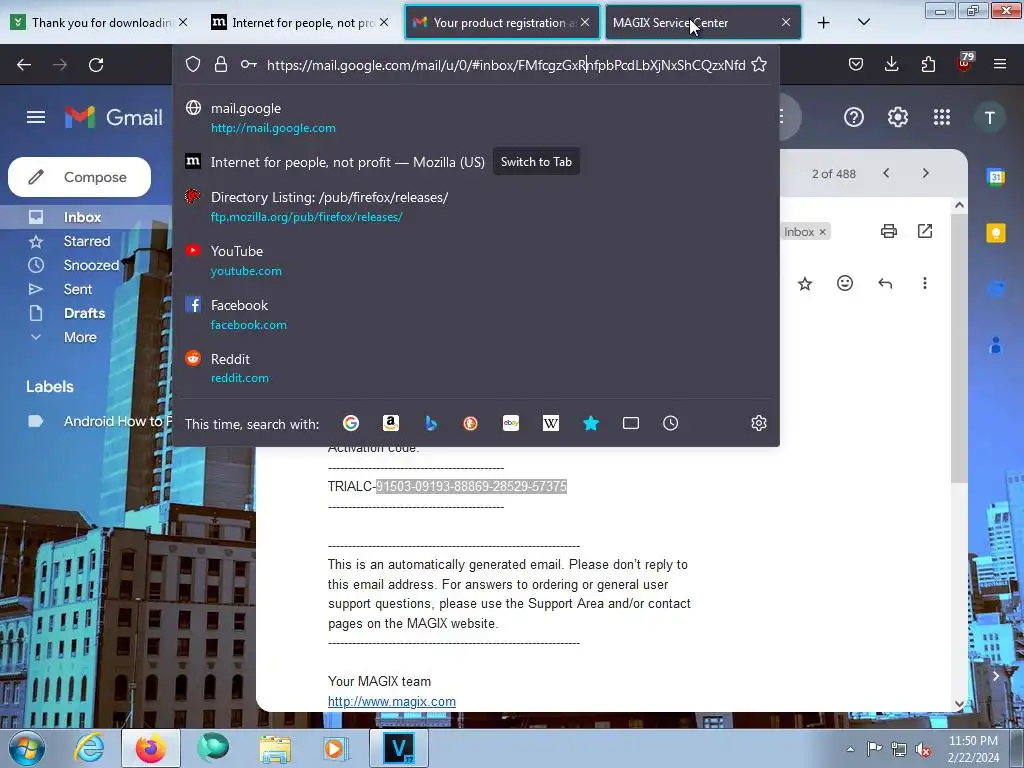Open a new browser tab
The height and width of the screenshot is (768, 1024).
click(824, 22)
